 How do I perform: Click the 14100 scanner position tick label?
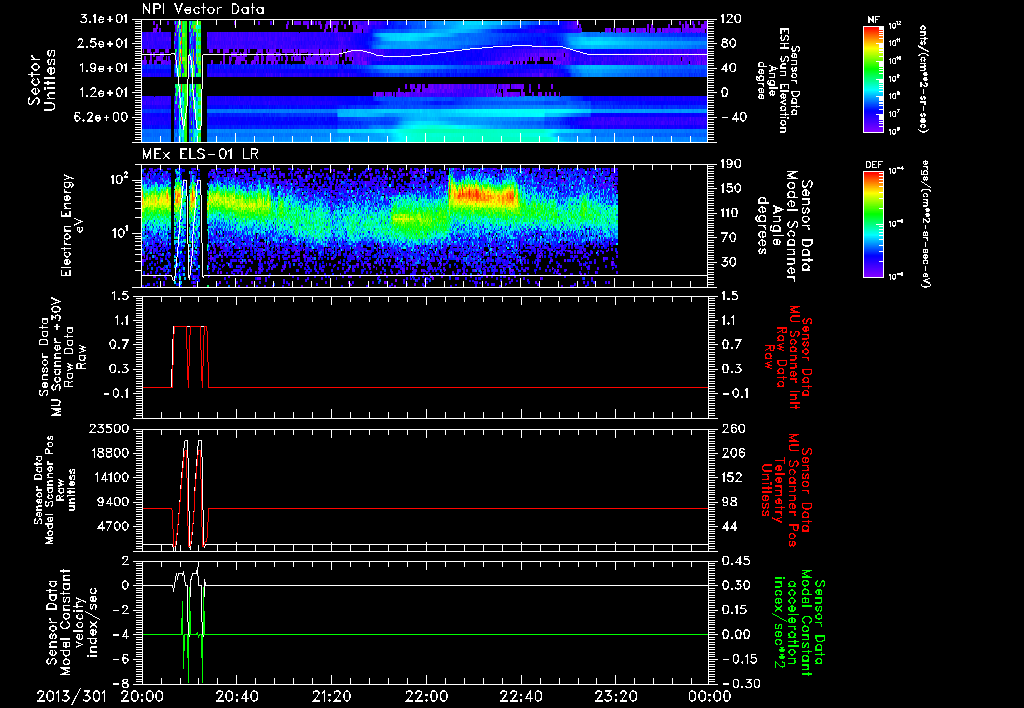point(108,477)
